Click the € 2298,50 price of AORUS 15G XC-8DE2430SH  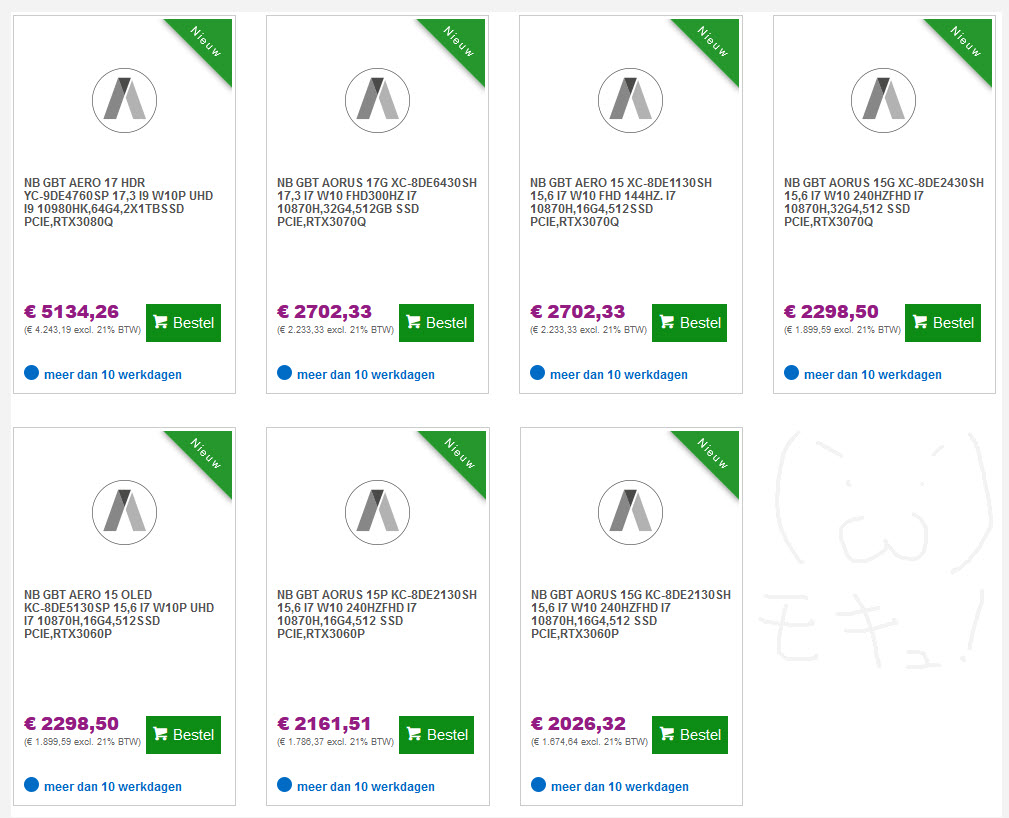click(831, 312)
